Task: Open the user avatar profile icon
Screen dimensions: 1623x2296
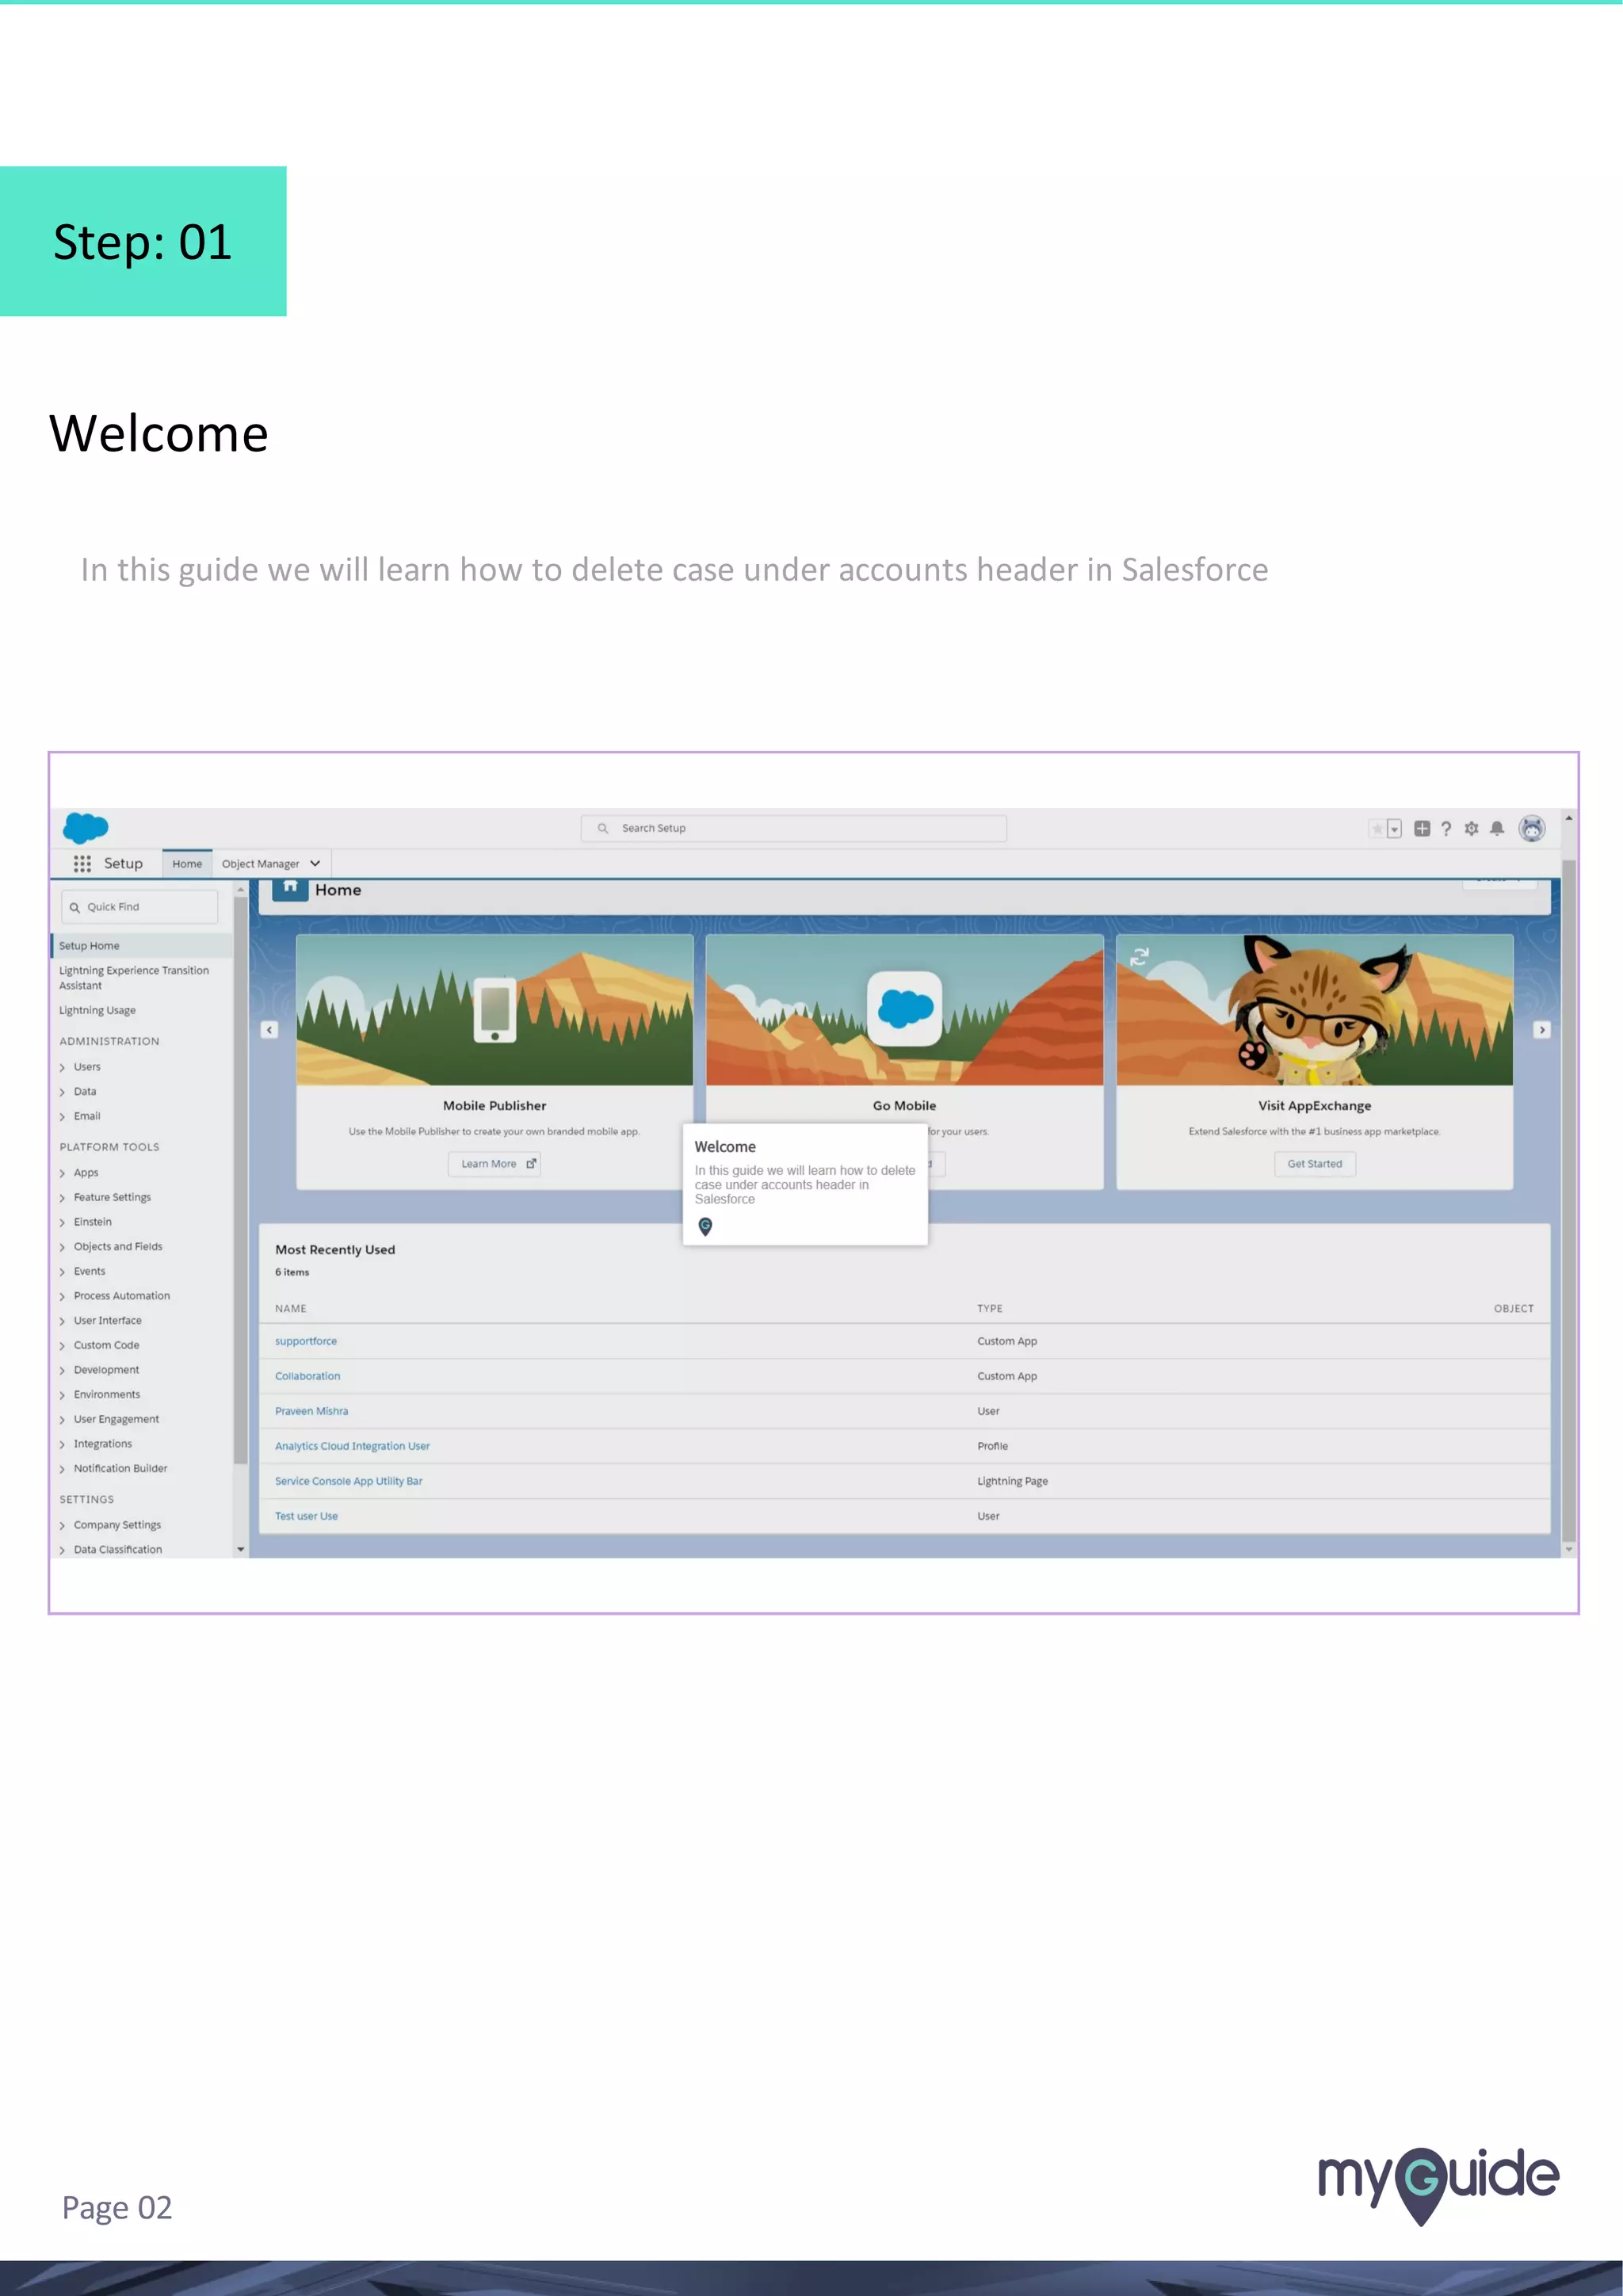Action: 1532,828
